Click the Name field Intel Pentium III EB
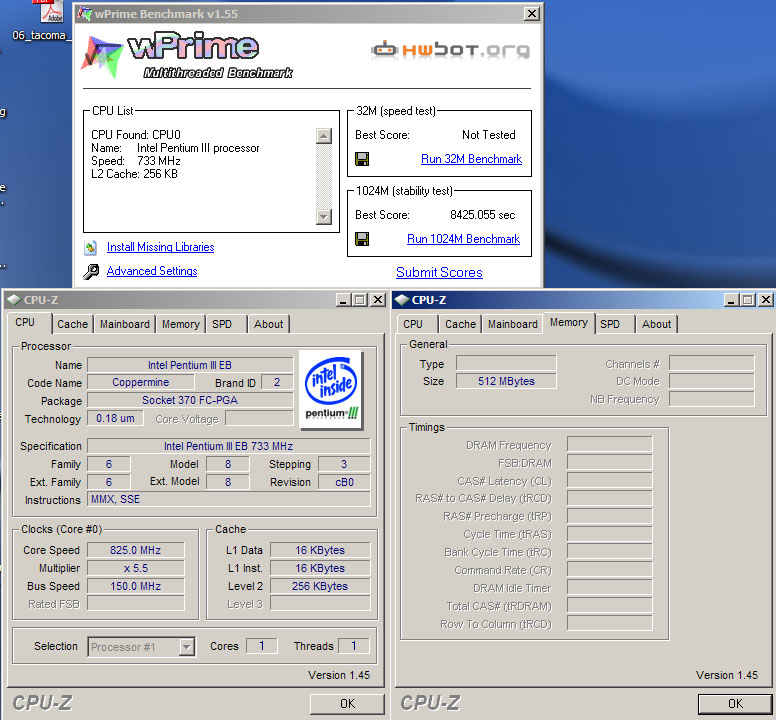The width and height of the screenshot is (776, 720). (190, 365)
